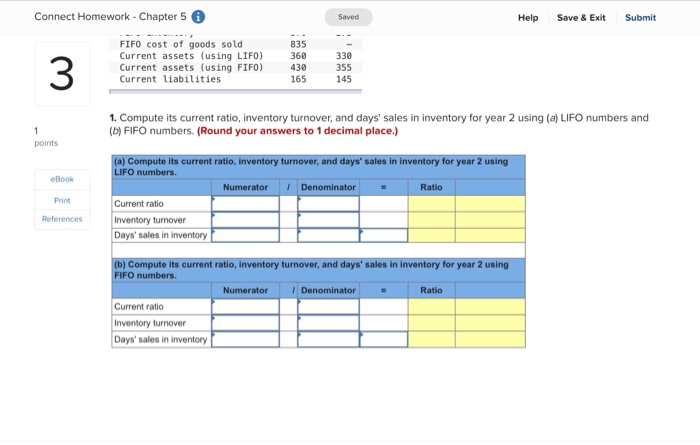The height and width of the screenshot is (445, 700).
Task: Open FIFO Inventory turnover denominator dropdown
Action: tap(328, 323)
